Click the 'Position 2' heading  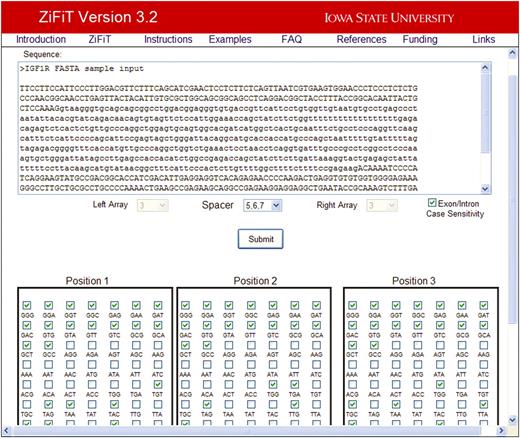pos(255,281)
